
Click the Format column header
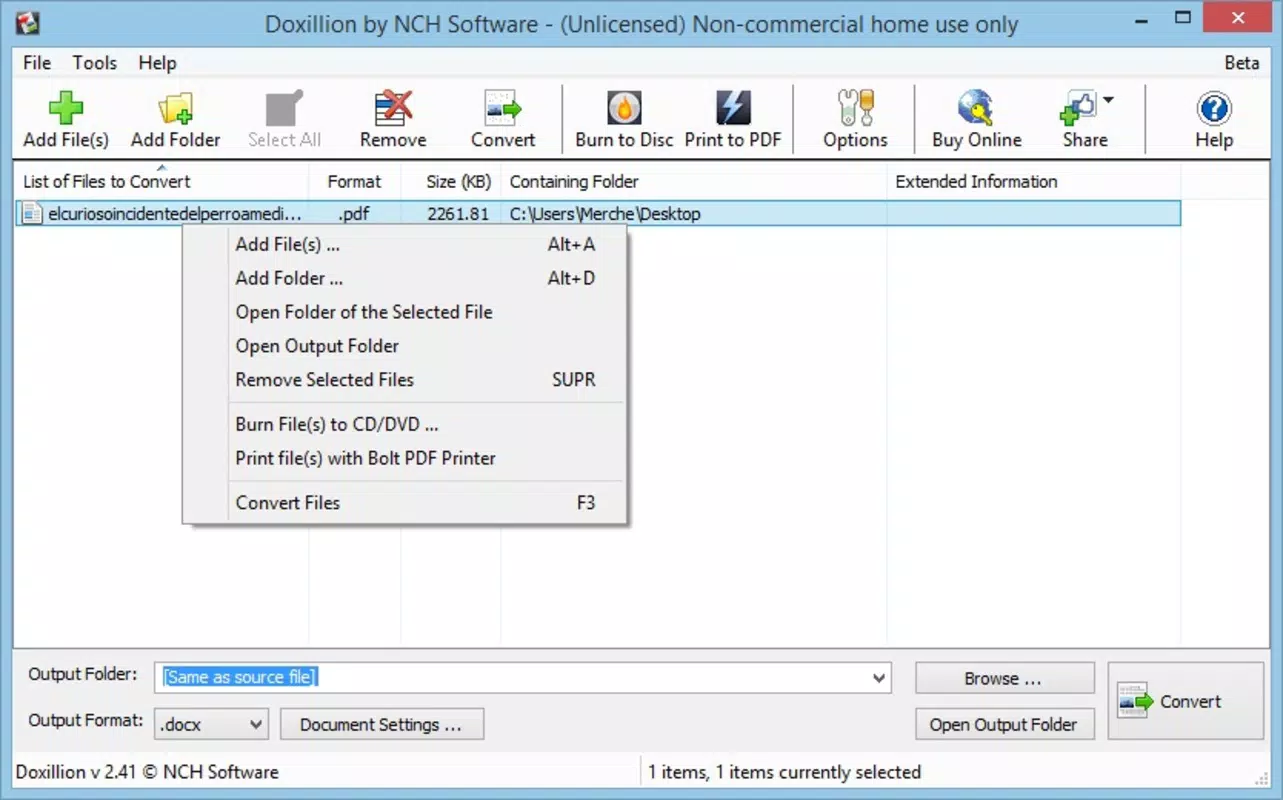355,181
